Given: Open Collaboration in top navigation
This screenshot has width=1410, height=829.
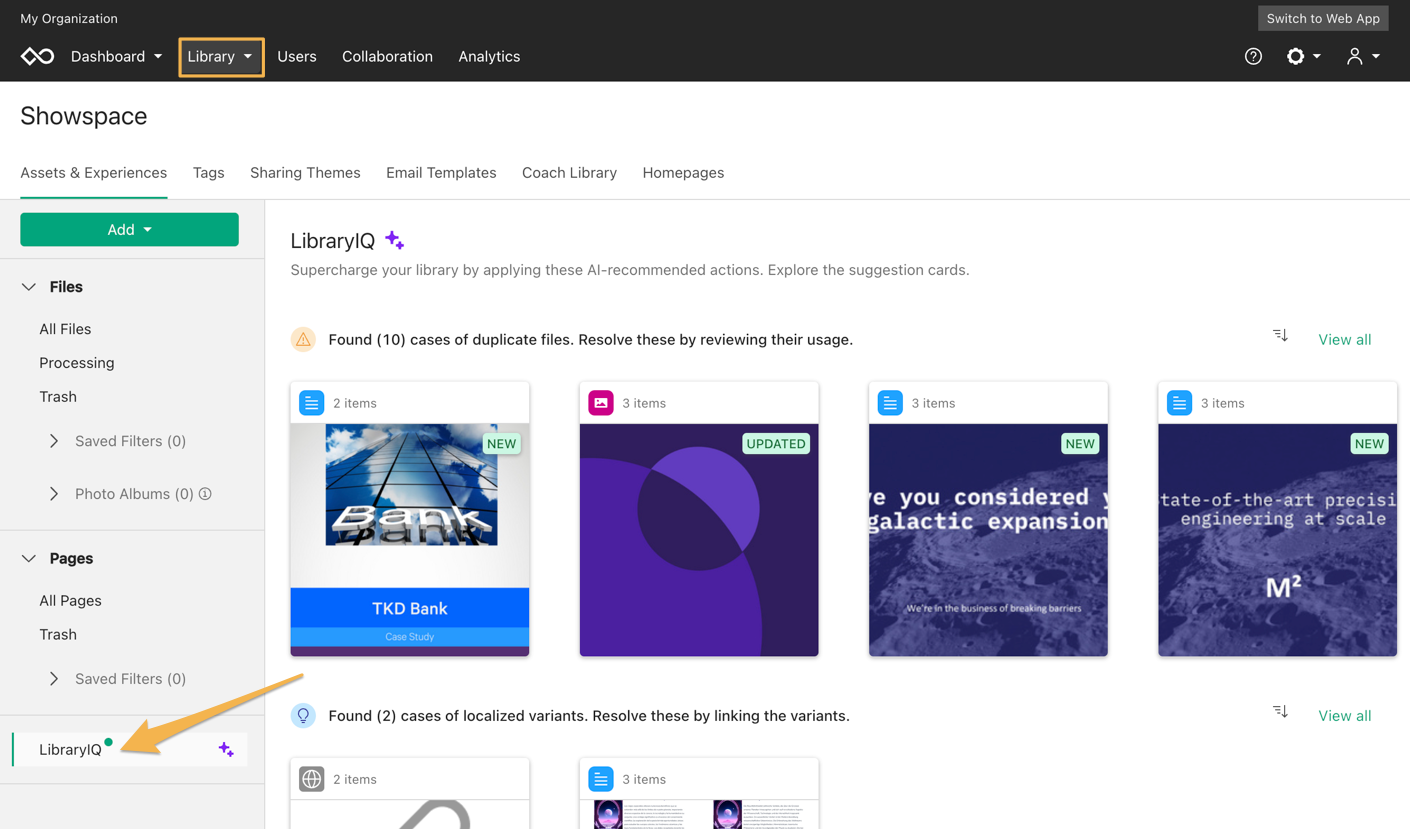Looking at the screenshot, I should (387, 56).
